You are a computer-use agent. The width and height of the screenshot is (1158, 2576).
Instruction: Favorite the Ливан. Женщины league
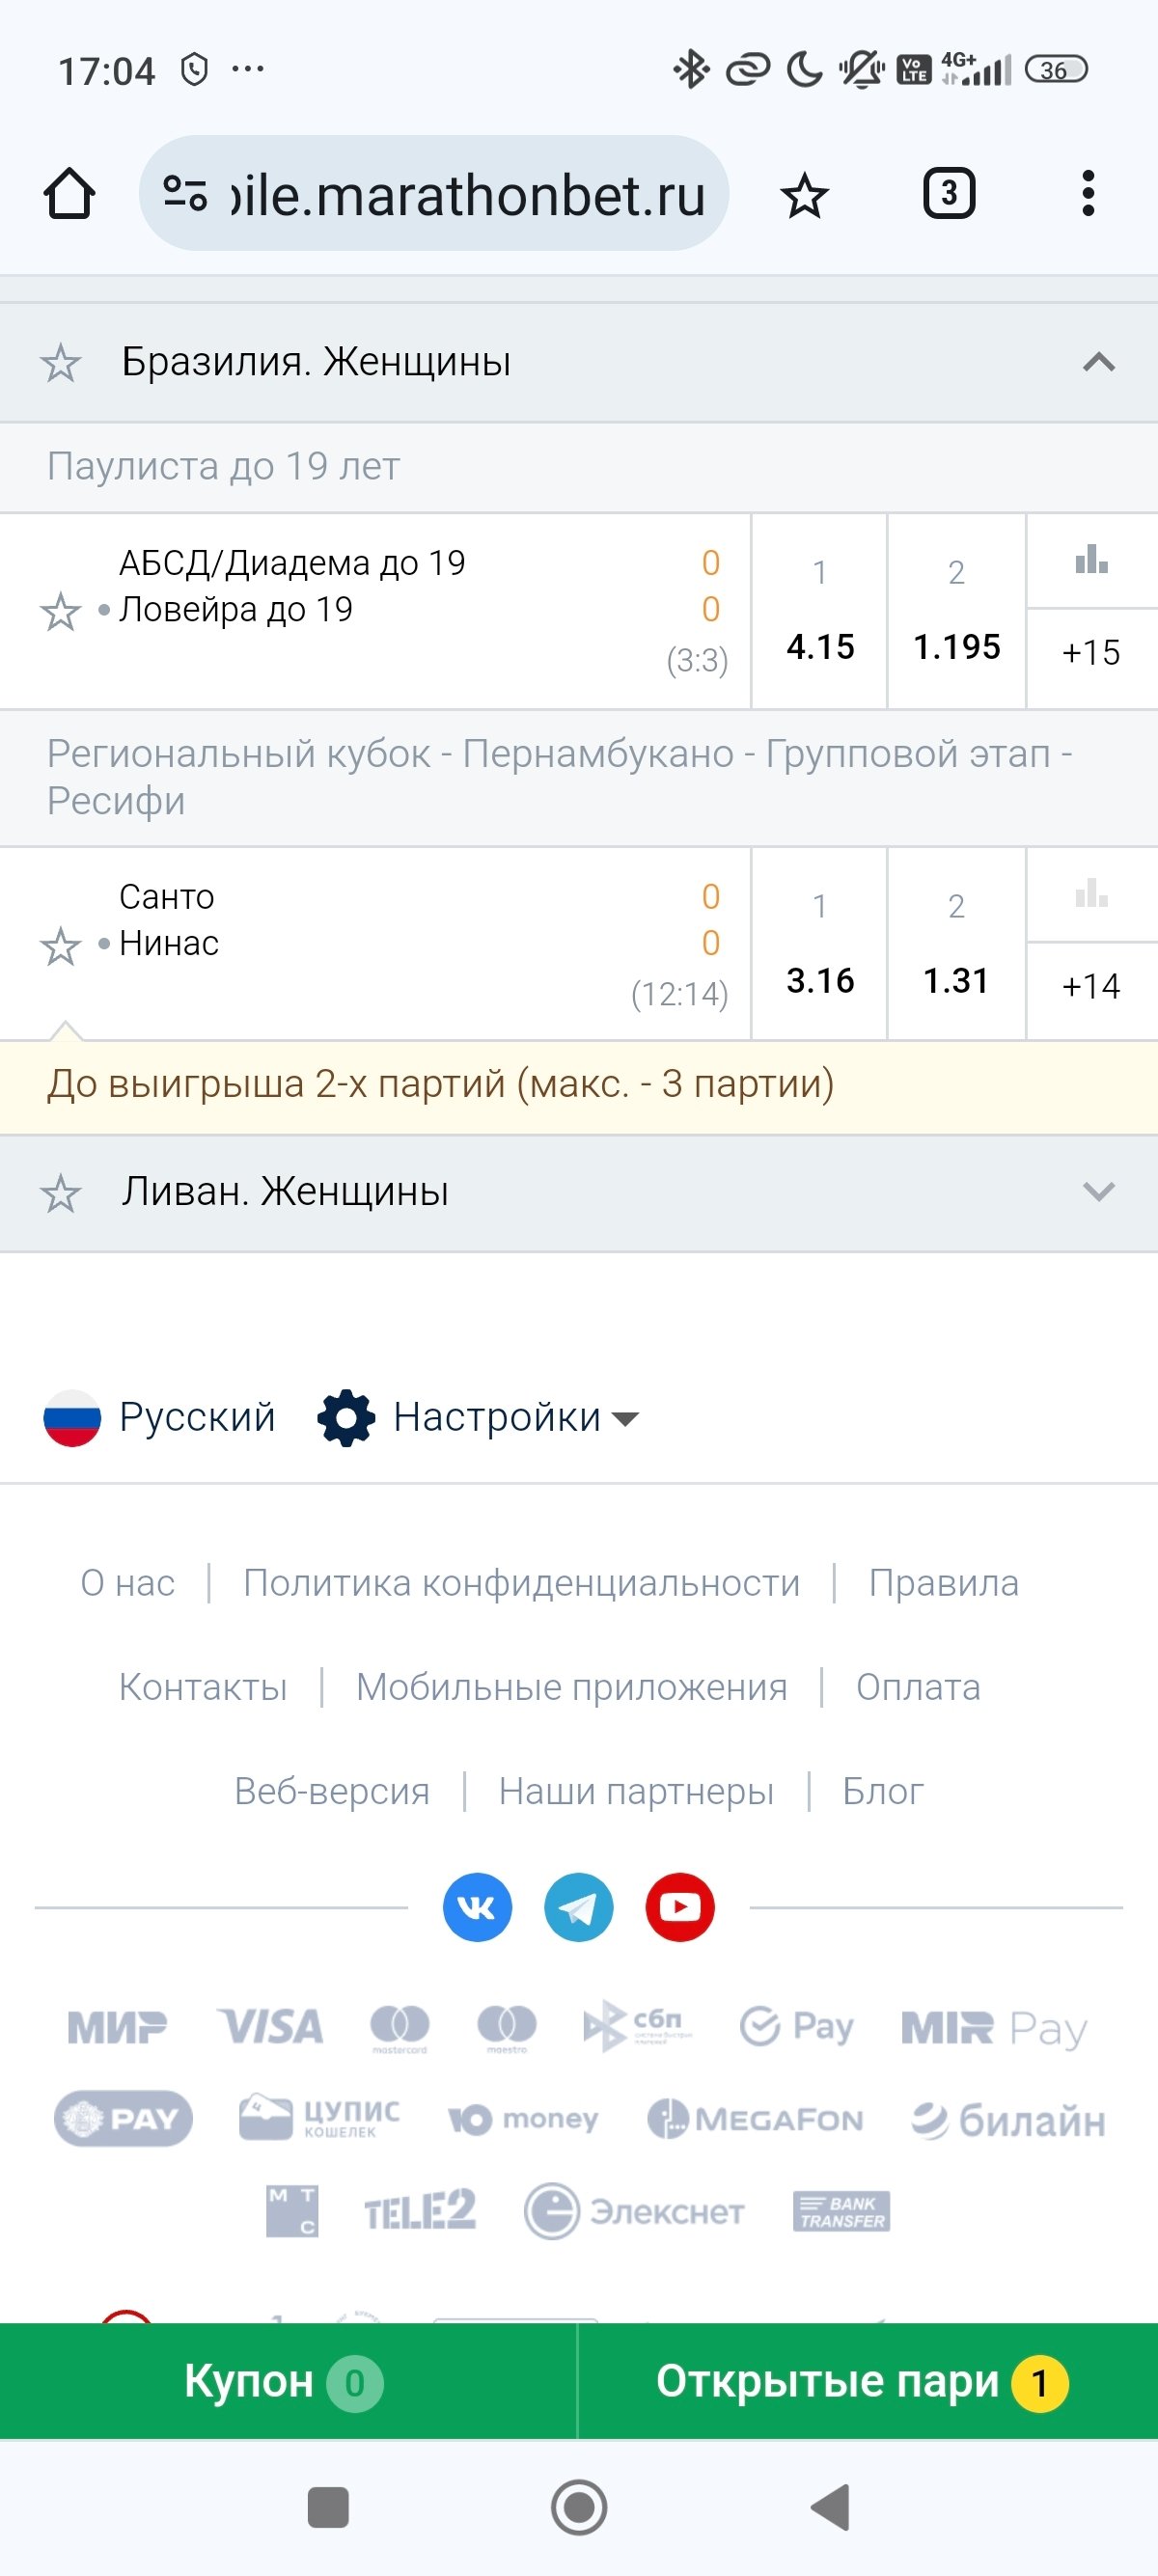pos(60,1193)
